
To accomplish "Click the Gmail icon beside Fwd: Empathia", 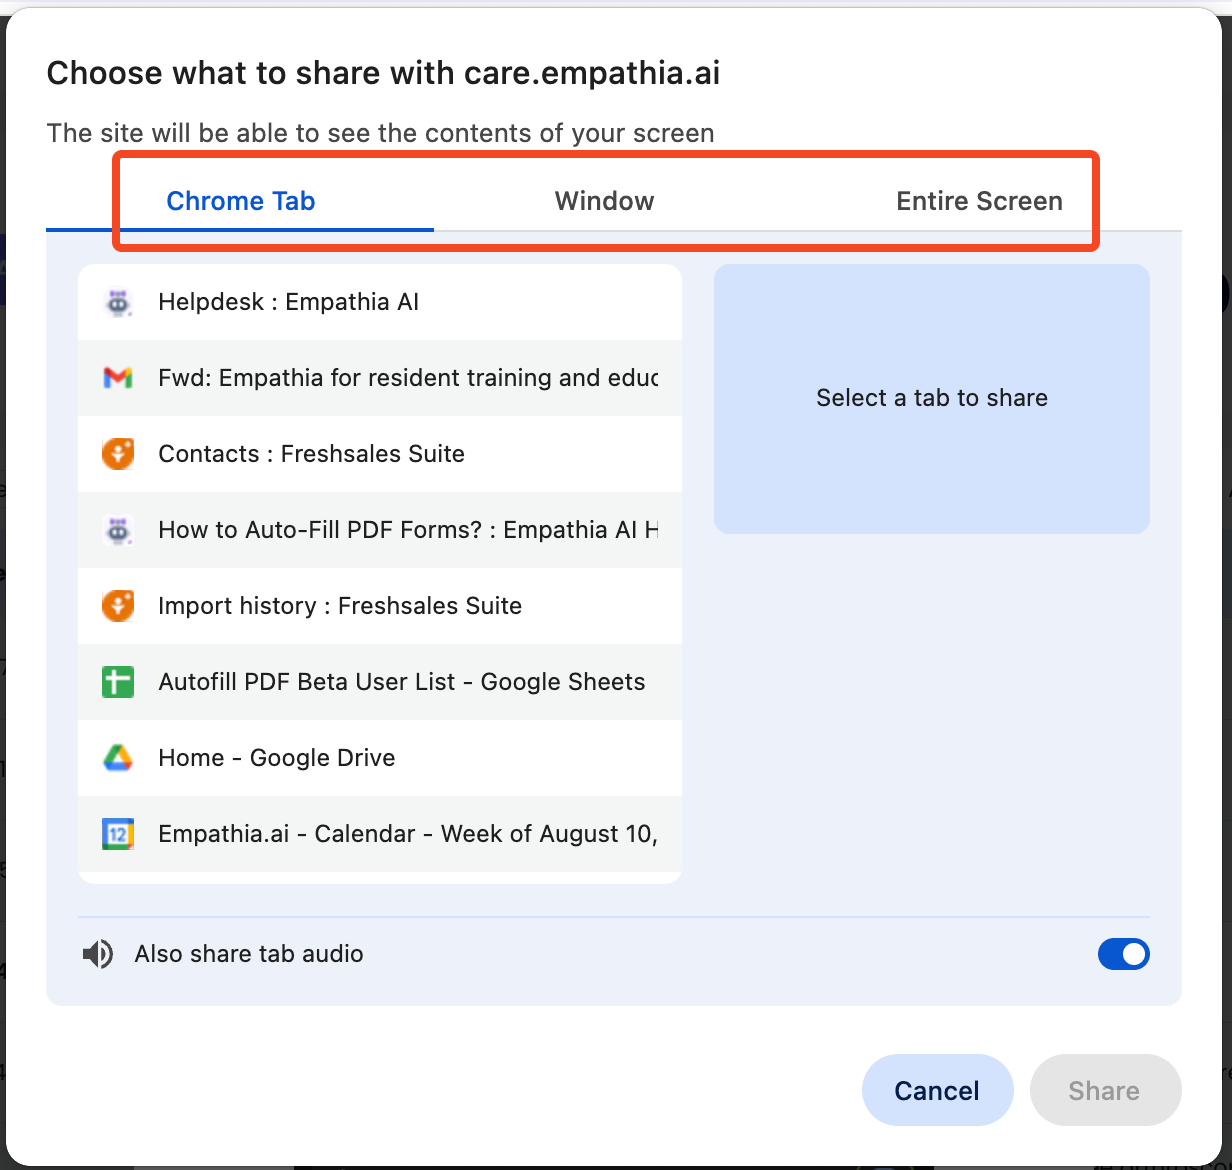I will pyautogui.click(x=118, y=378).
